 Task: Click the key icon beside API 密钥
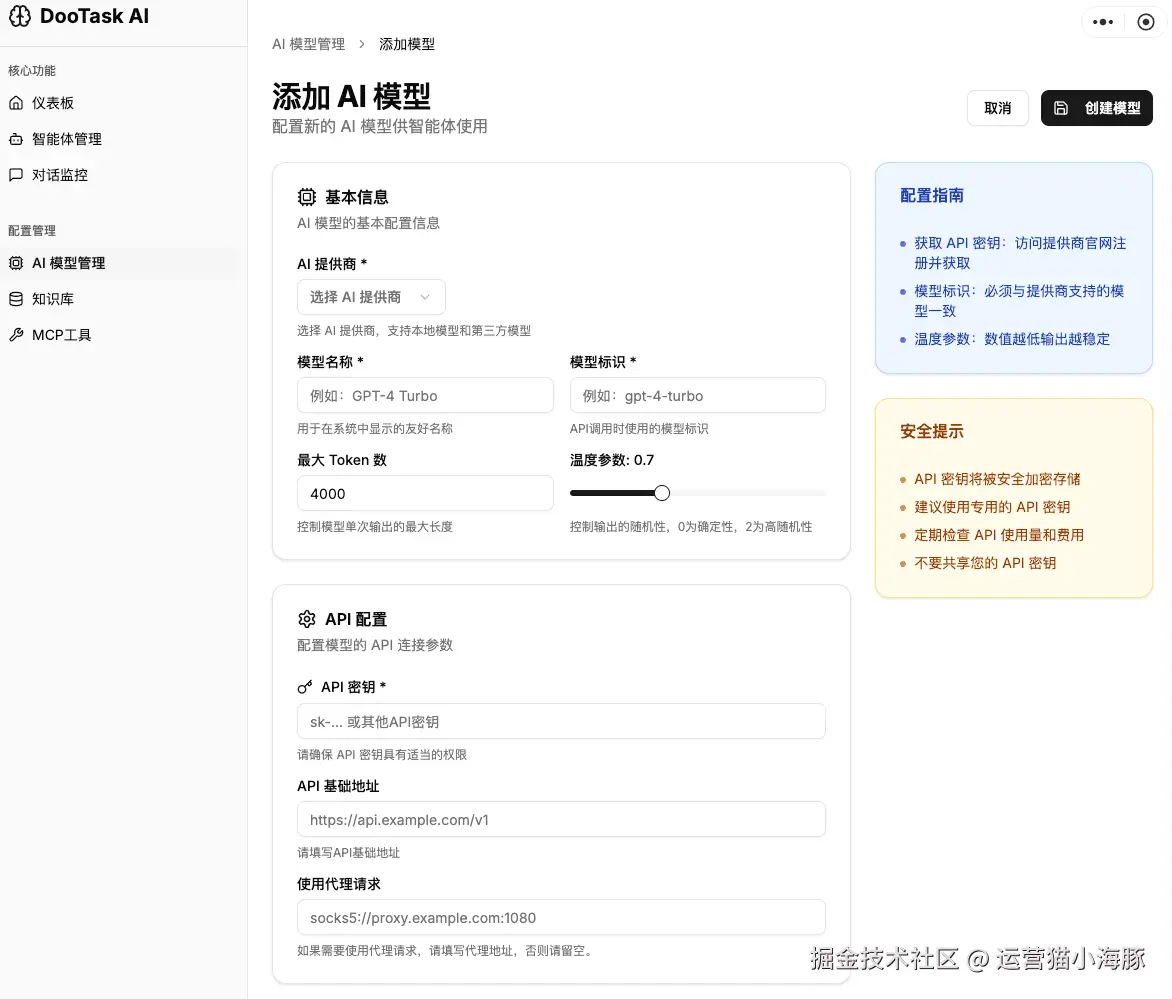(304, 687)
